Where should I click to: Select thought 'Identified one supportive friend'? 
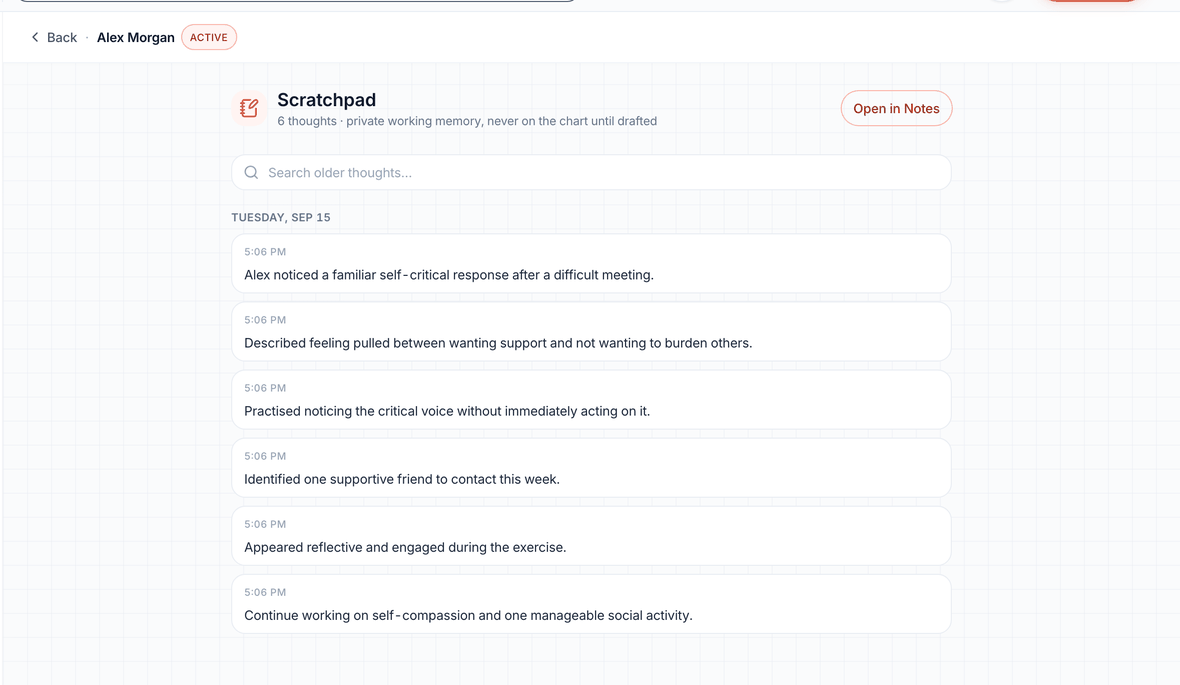coord(591,467)
